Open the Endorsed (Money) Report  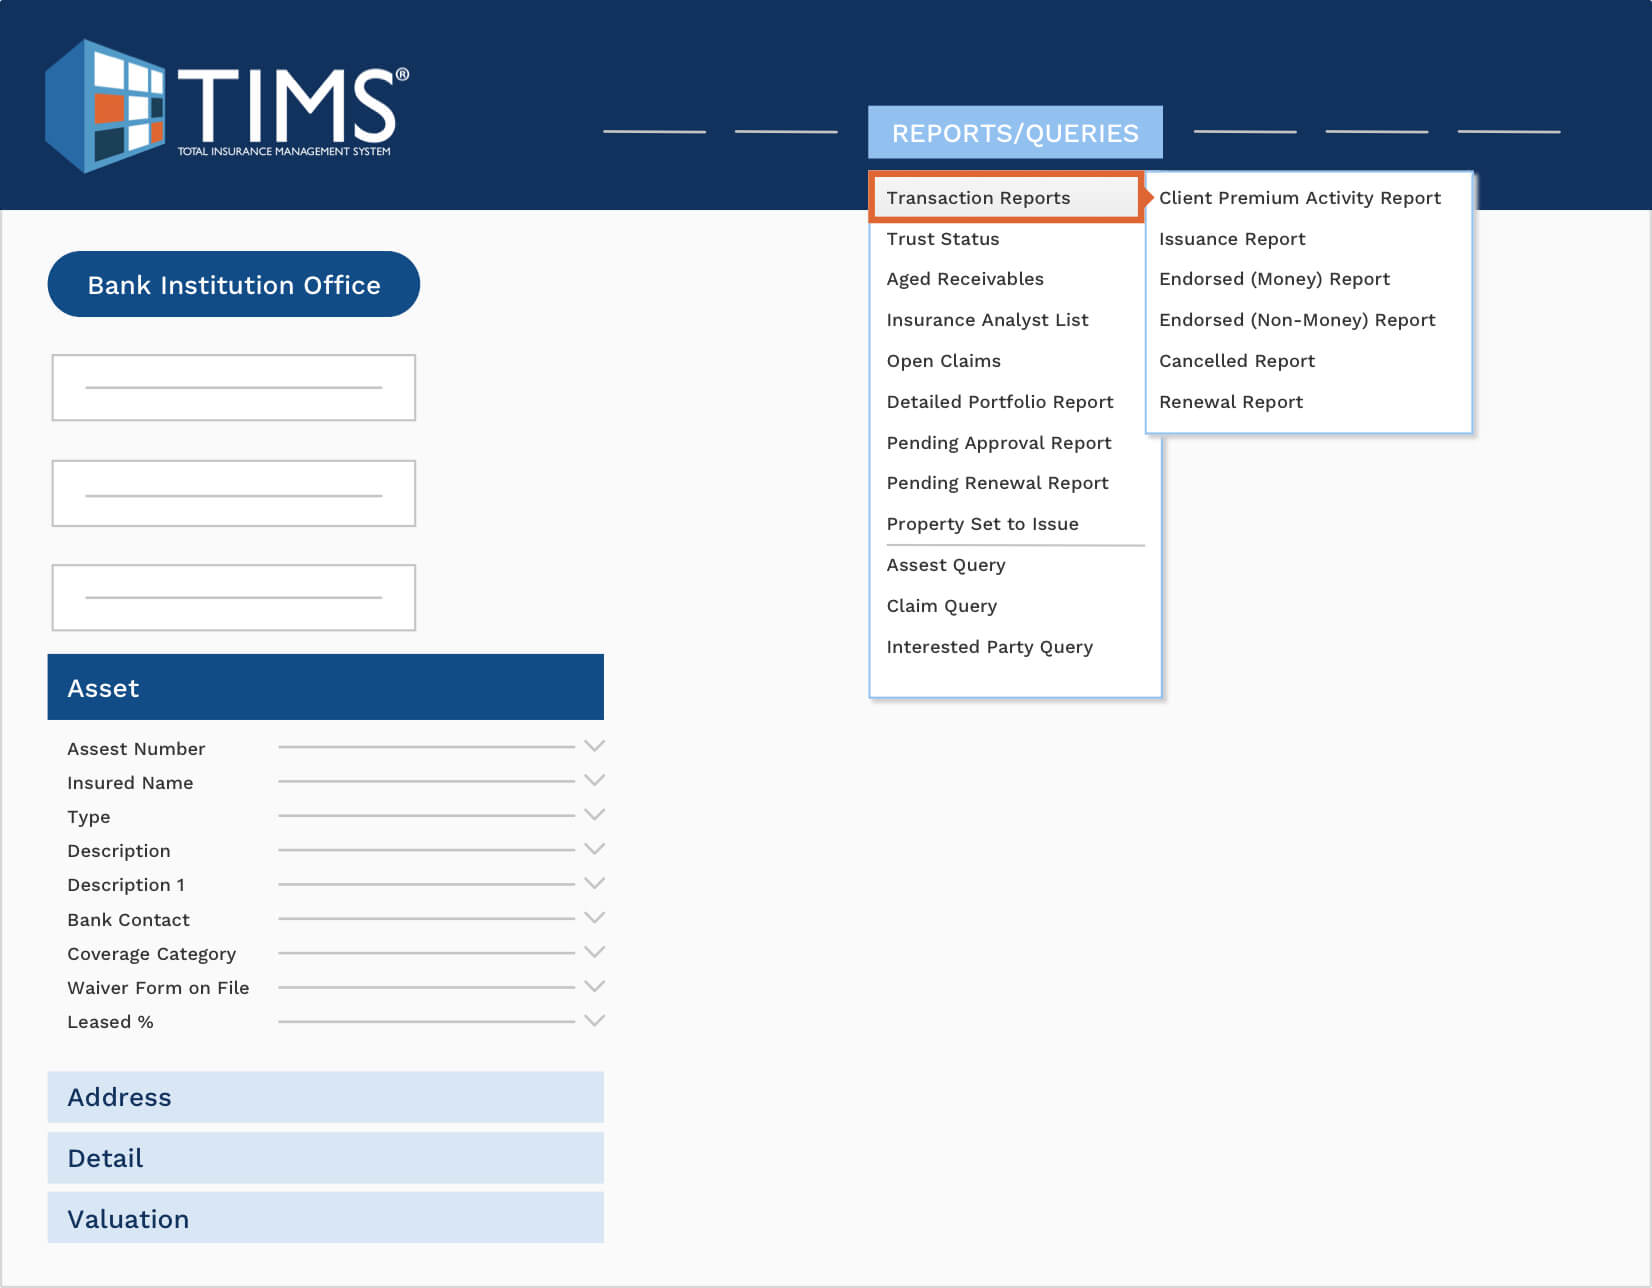pos(1274,279)
